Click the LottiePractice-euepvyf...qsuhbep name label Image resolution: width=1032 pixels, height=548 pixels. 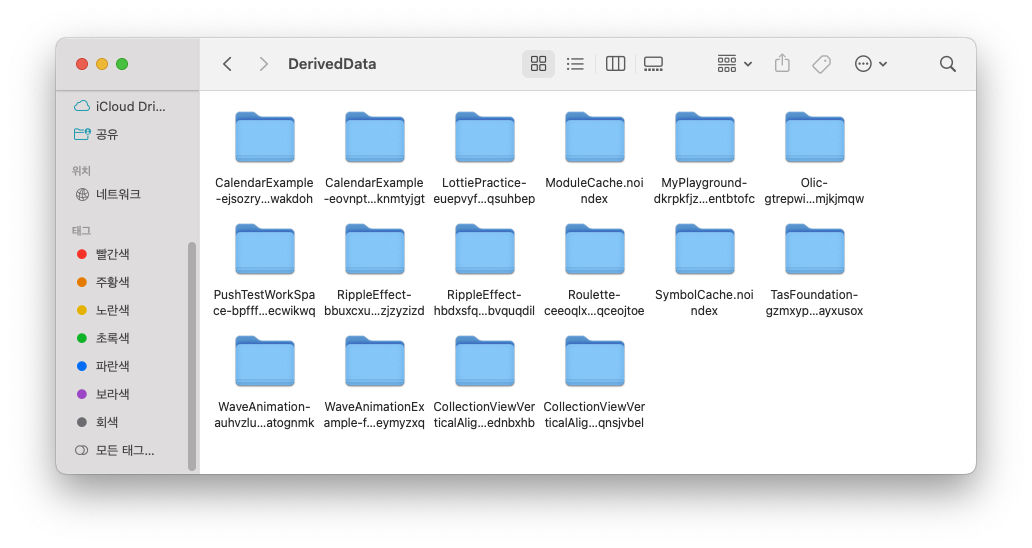pos(484,191)
